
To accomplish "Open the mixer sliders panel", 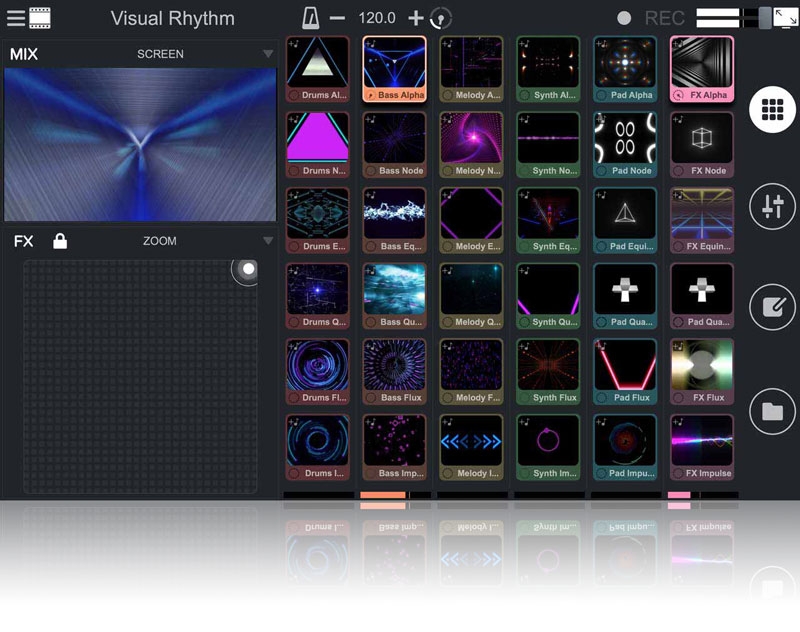I will (x=772, y=207).
